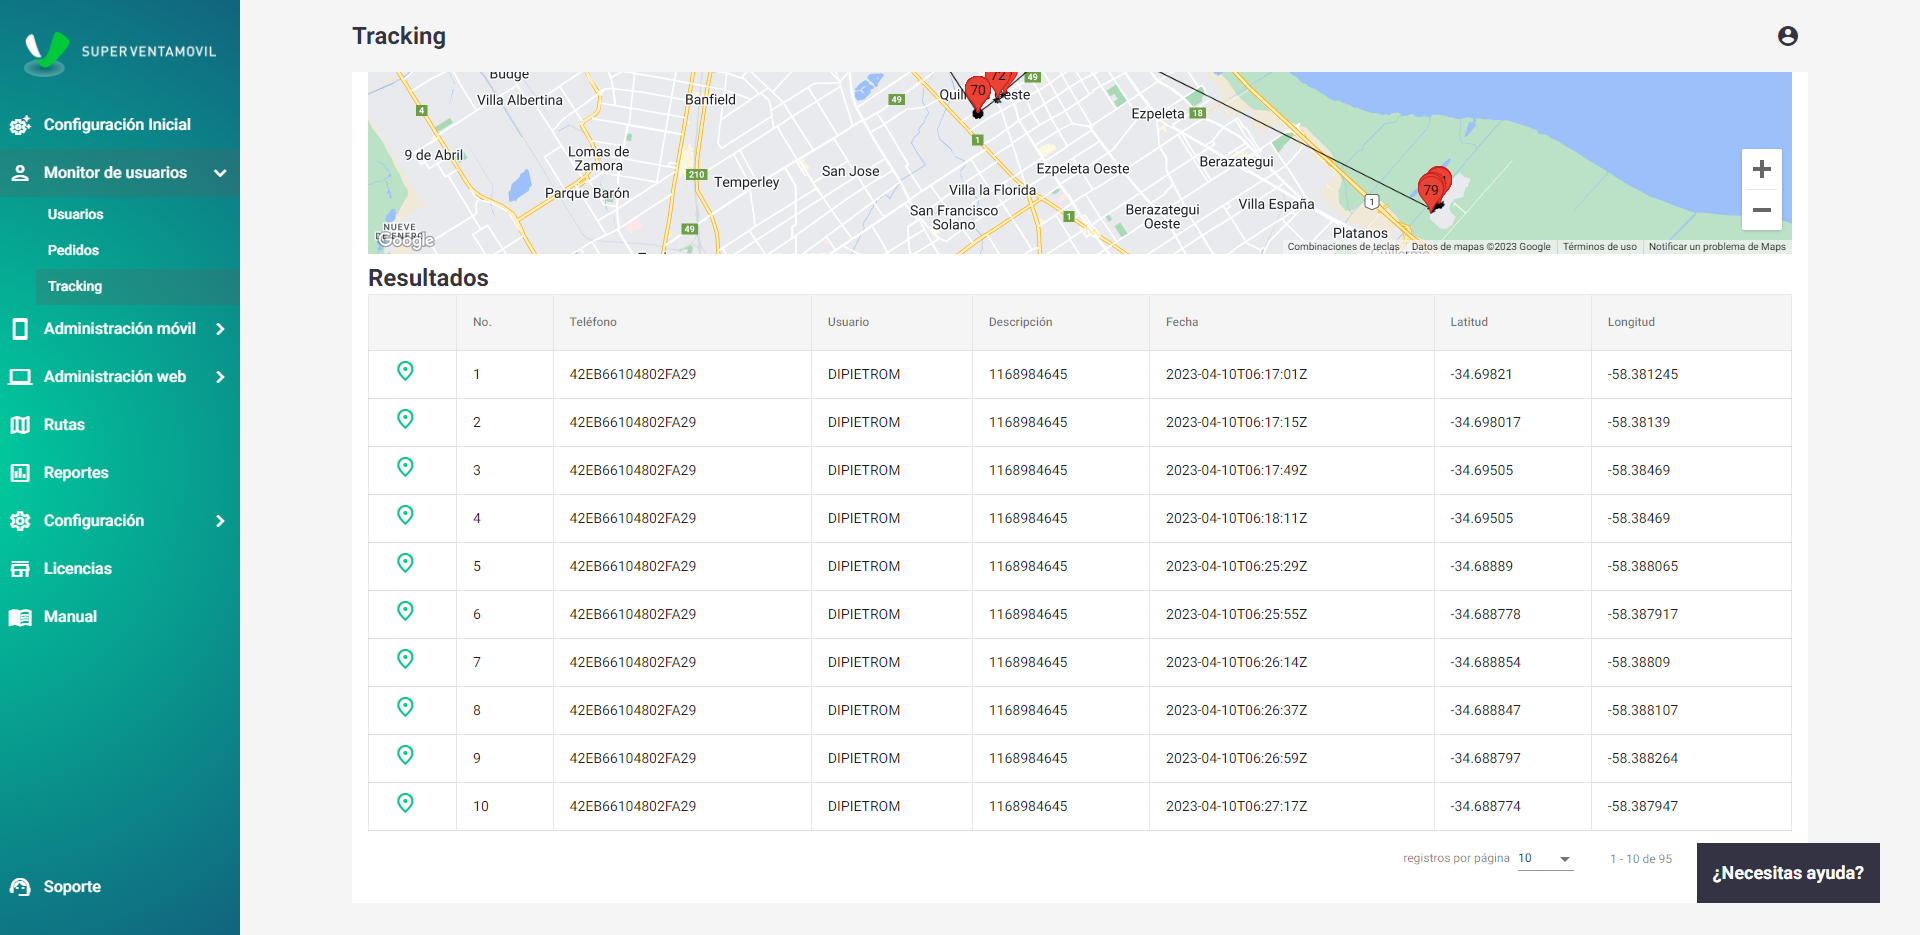Screen dimensions: 1920x935
Task: Click longitude value -58.388264
Action: coord(1643,759)
